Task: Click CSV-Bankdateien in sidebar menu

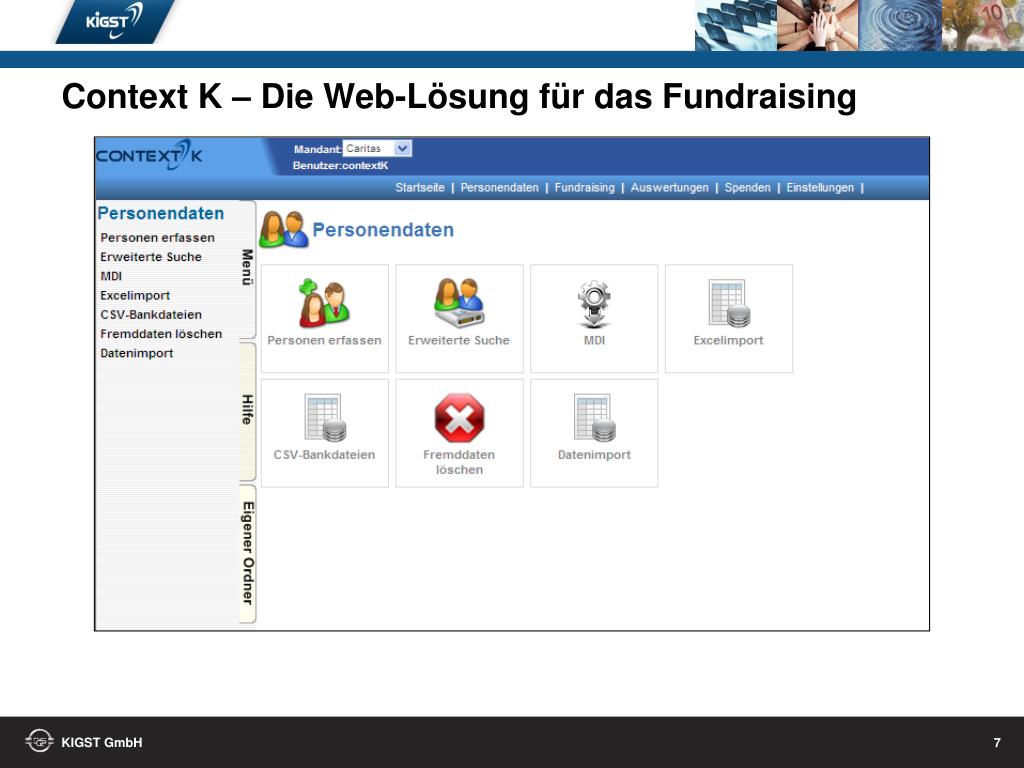Action: 151,315
